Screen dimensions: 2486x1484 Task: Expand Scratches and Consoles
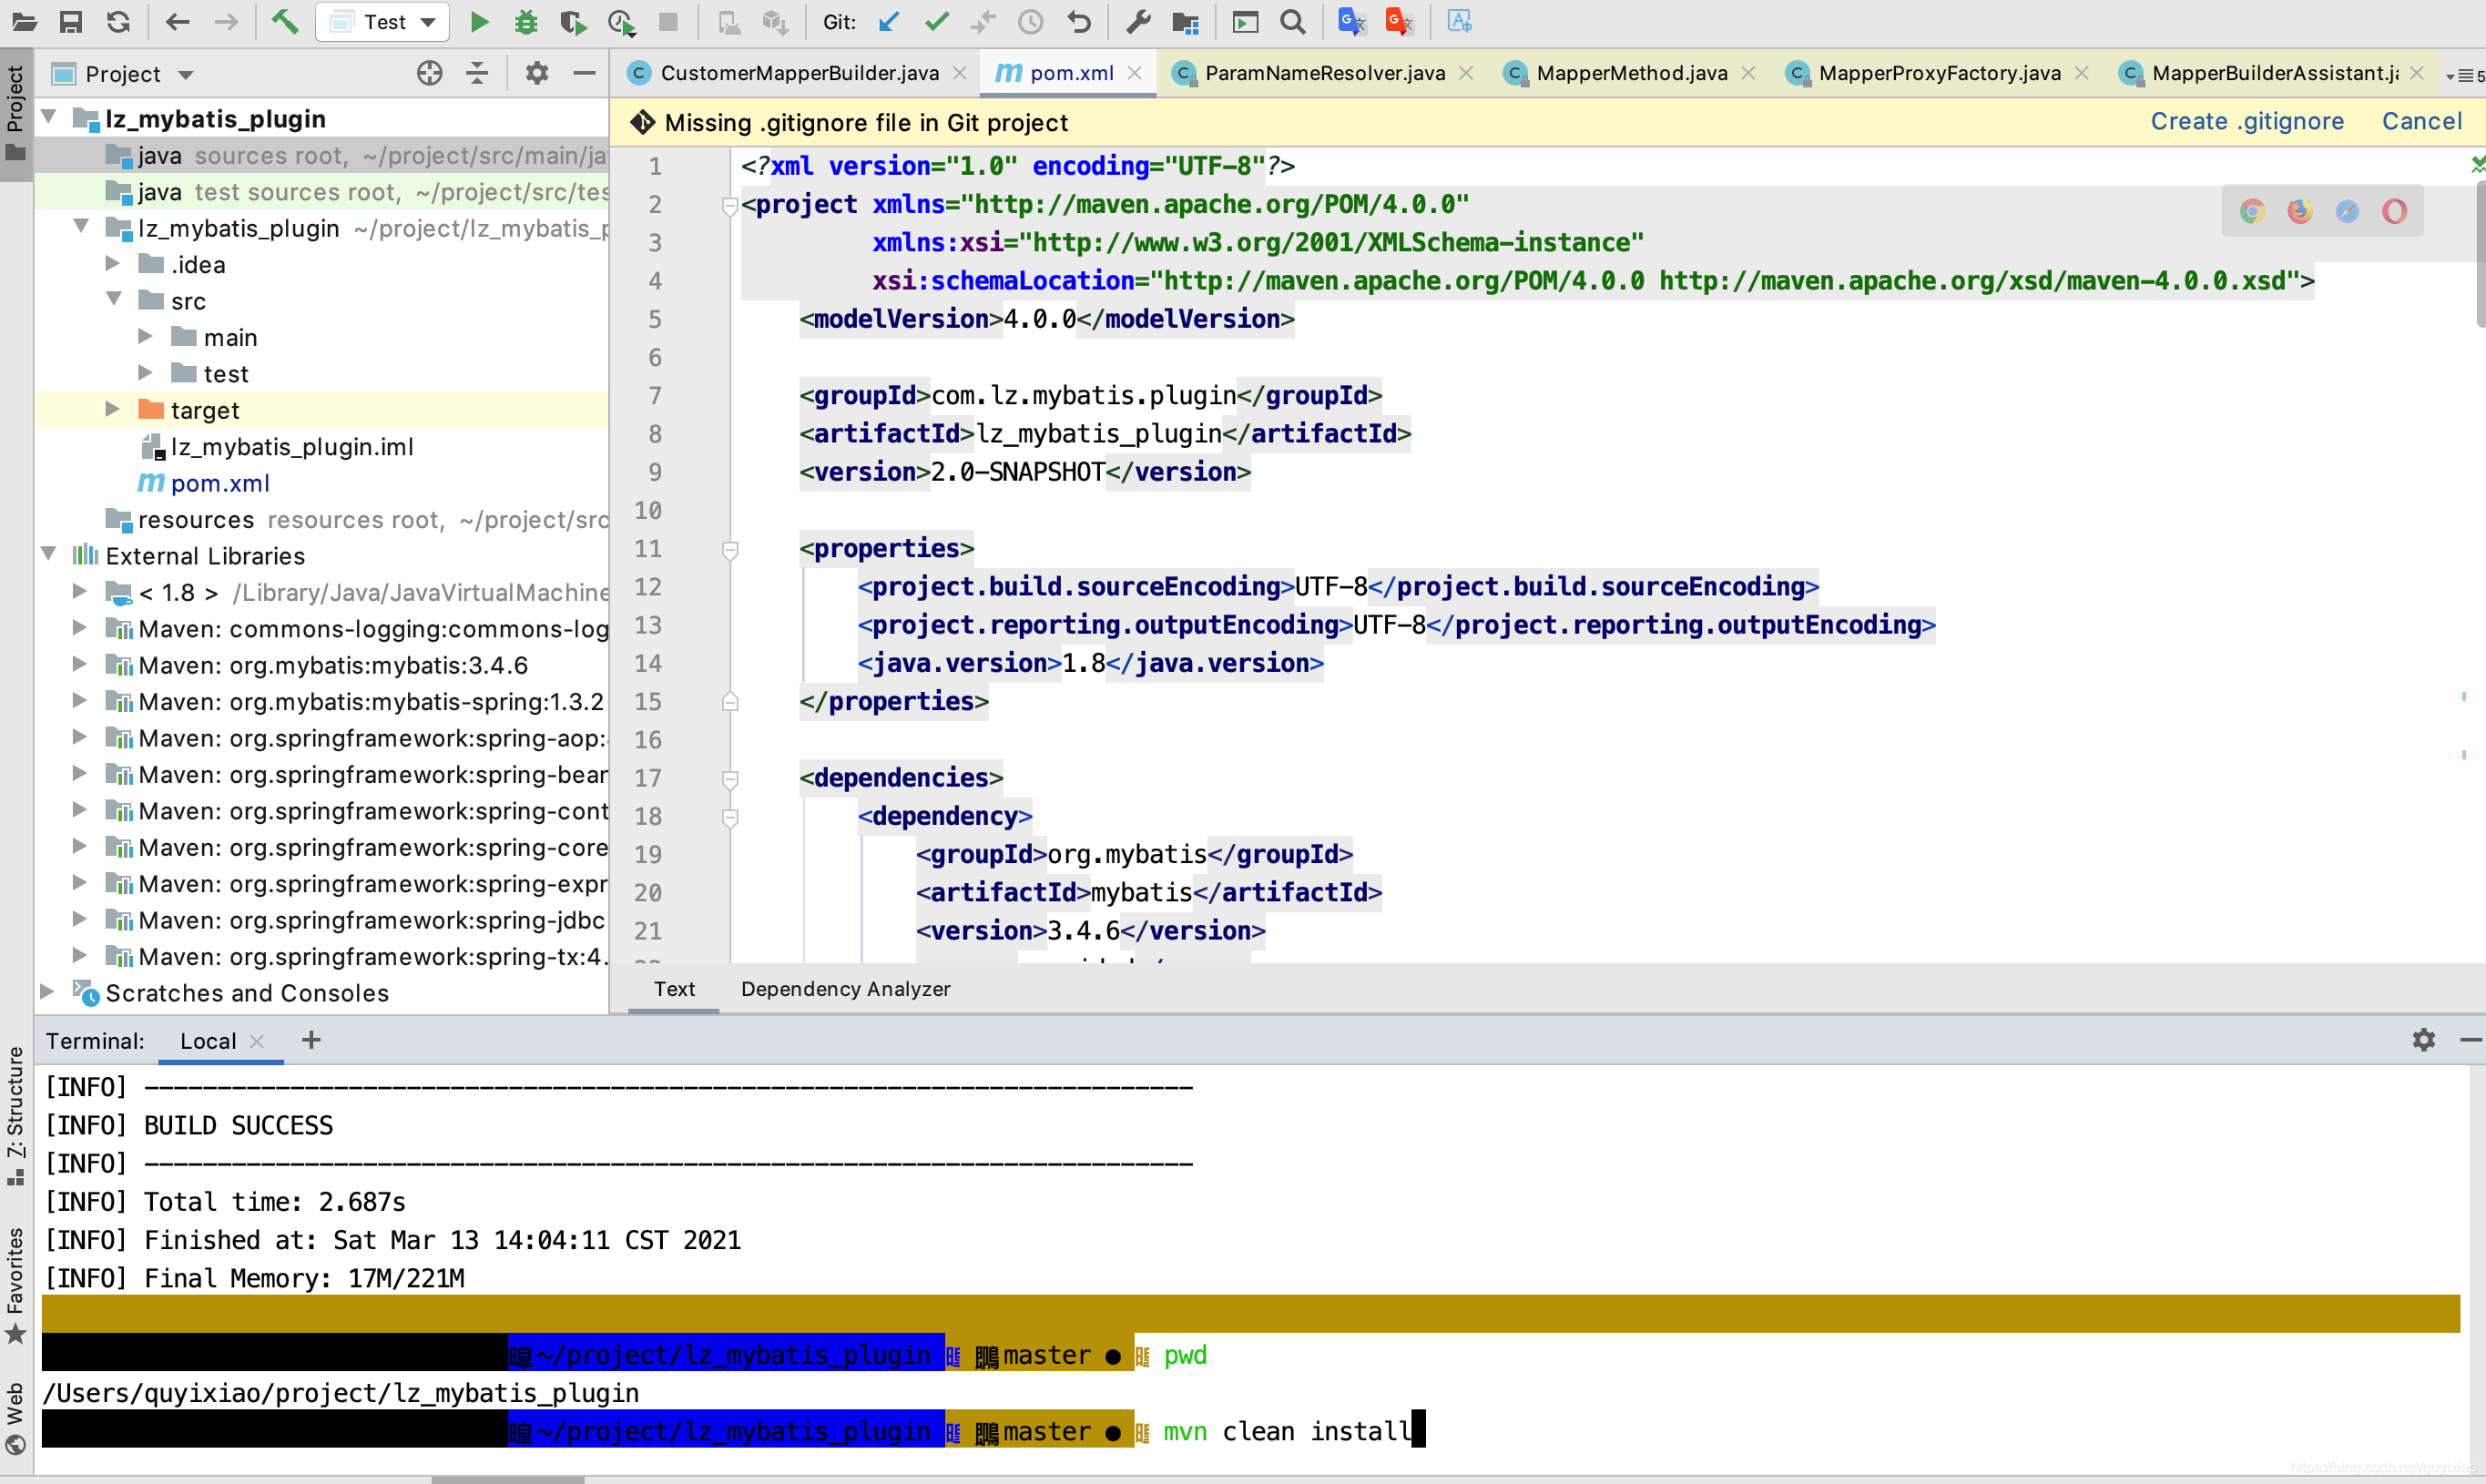[47, 992]
